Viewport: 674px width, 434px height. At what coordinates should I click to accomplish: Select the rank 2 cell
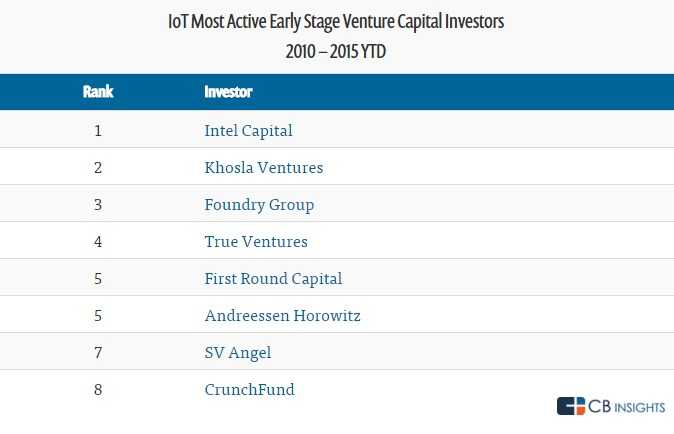98,167
